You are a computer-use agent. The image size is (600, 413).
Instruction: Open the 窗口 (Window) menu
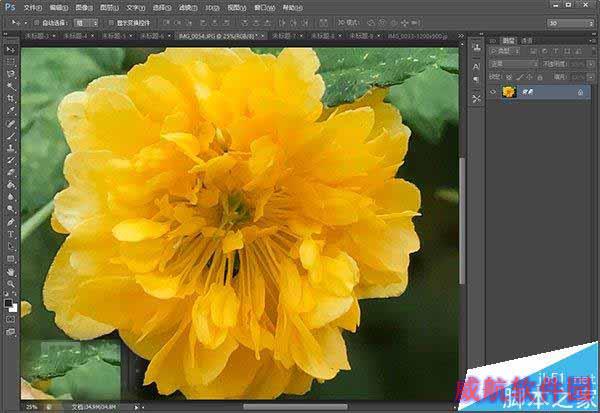[x=264, y=8]
